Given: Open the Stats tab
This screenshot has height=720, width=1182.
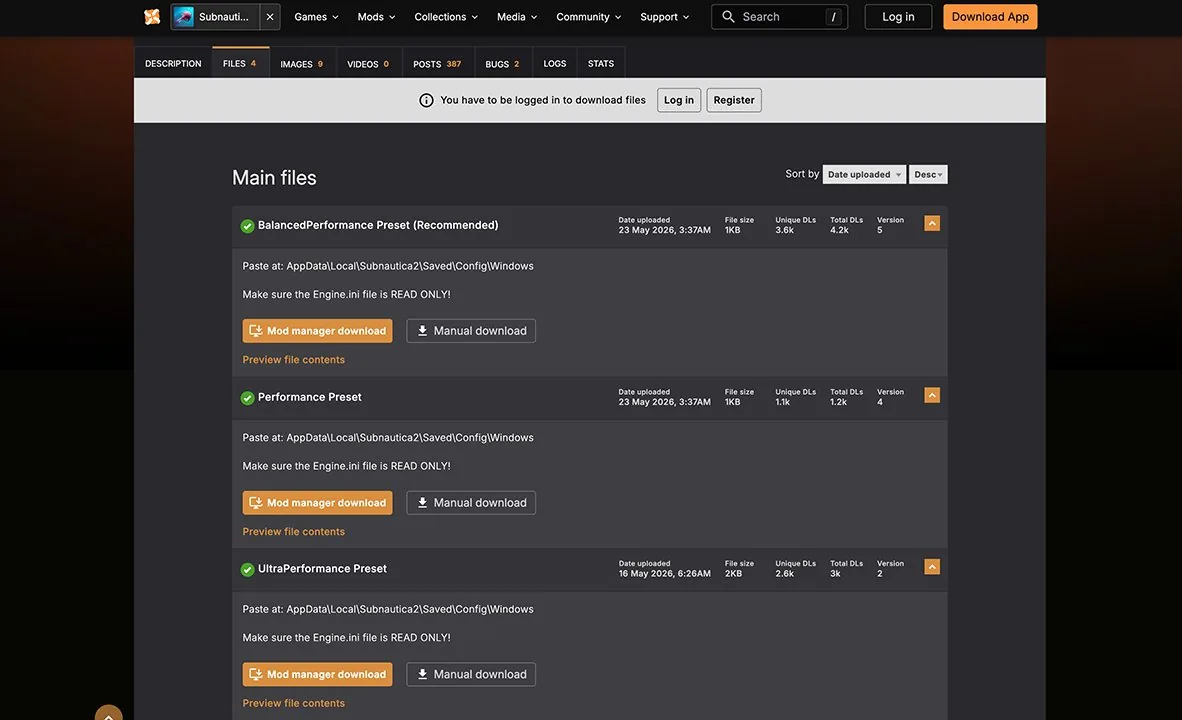Looking at the screenshot, I should pos(601,63).
